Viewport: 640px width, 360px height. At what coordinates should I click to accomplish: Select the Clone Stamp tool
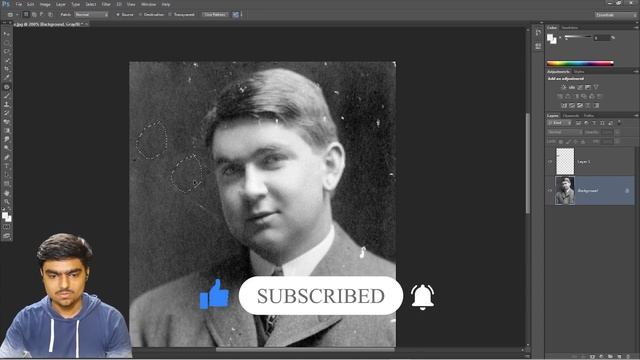[7, 104]
